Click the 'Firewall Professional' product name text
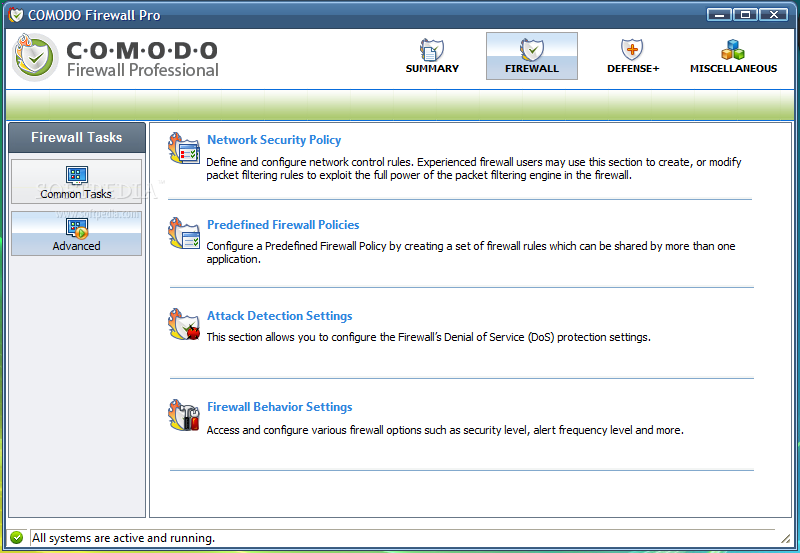Viewport: 800px width, 553px height. (x=143, y=70)
